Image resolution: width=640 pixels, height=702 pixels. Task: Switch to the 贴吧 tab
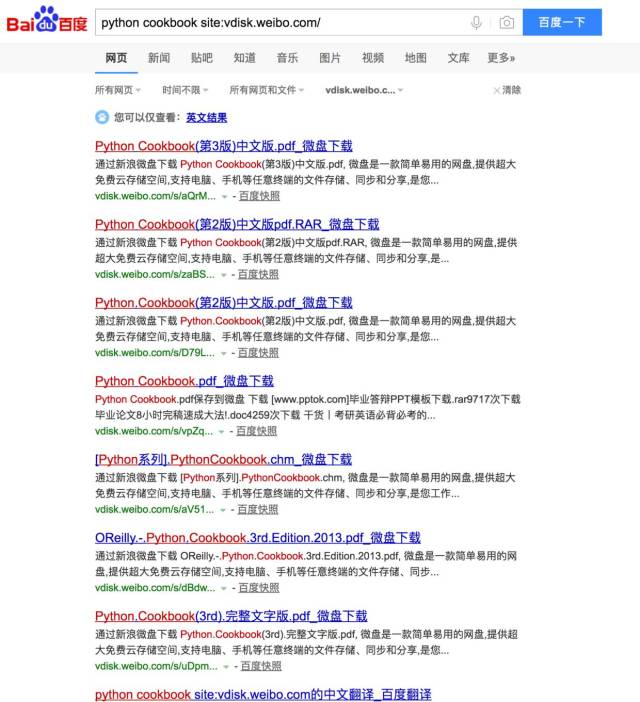point(202,58)
